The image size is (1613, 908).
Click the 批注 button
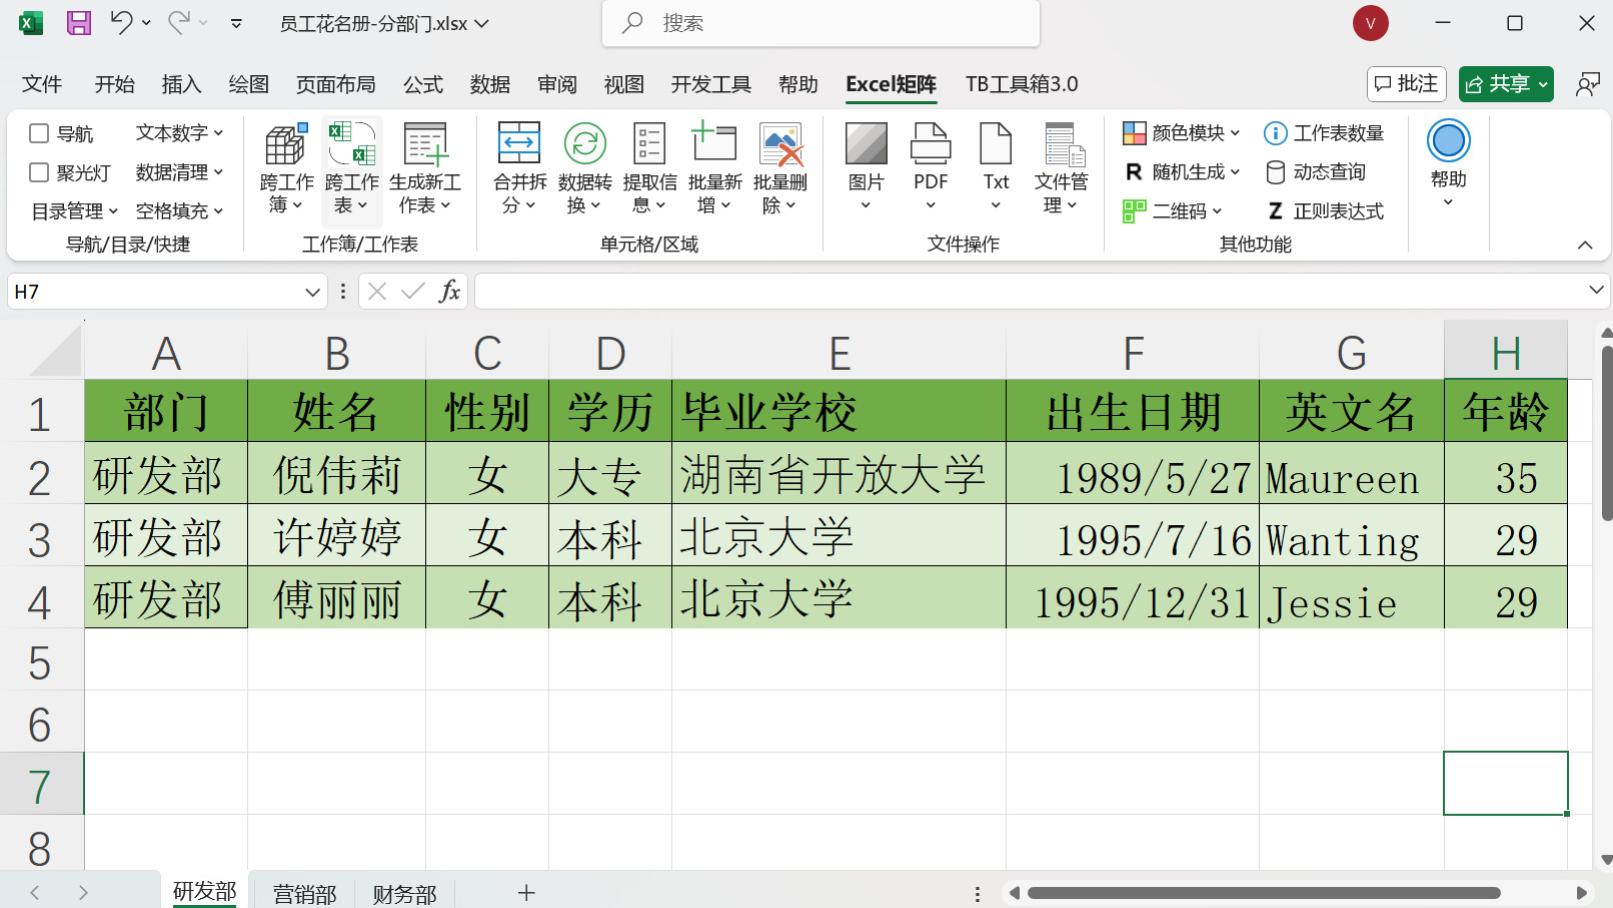(x=1406, y=84)
